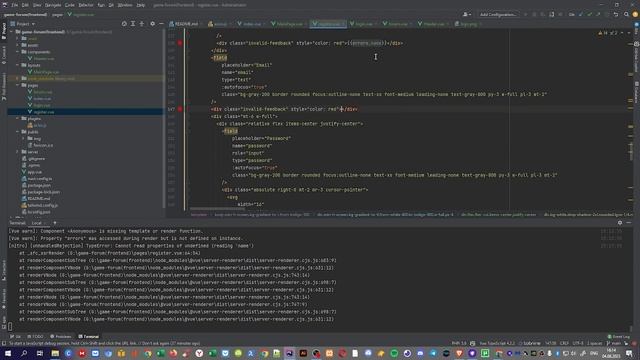This screenshot has width=640, height=360.
Task: Click the CRLF line separator status entry
Action: 564,343
